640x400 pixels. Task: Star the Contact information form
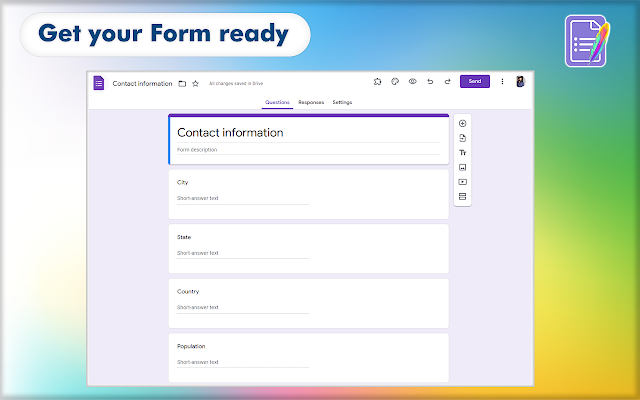point(196,84)
